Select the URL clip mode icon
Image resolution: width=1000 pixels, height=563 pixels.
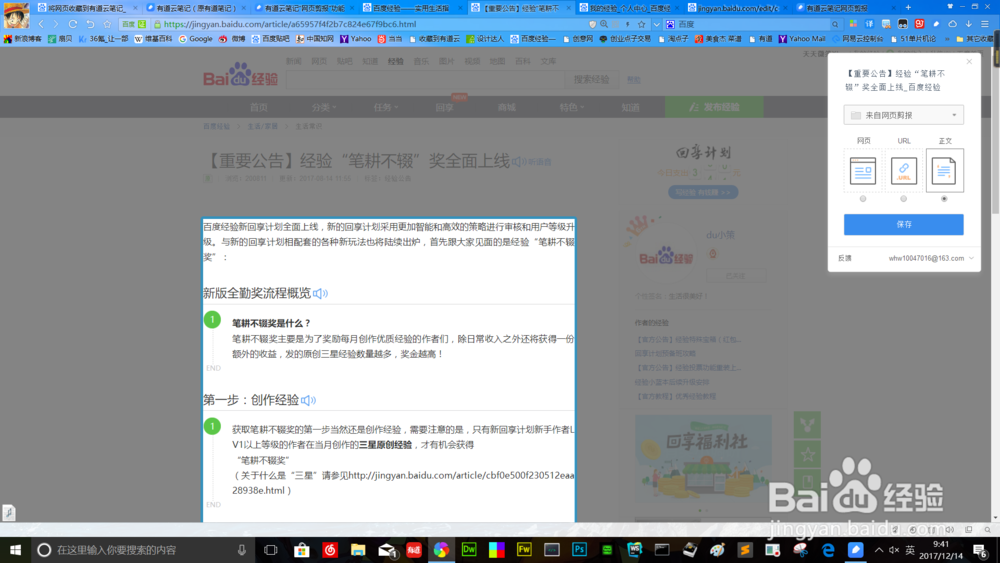click(x=904, y=171)
